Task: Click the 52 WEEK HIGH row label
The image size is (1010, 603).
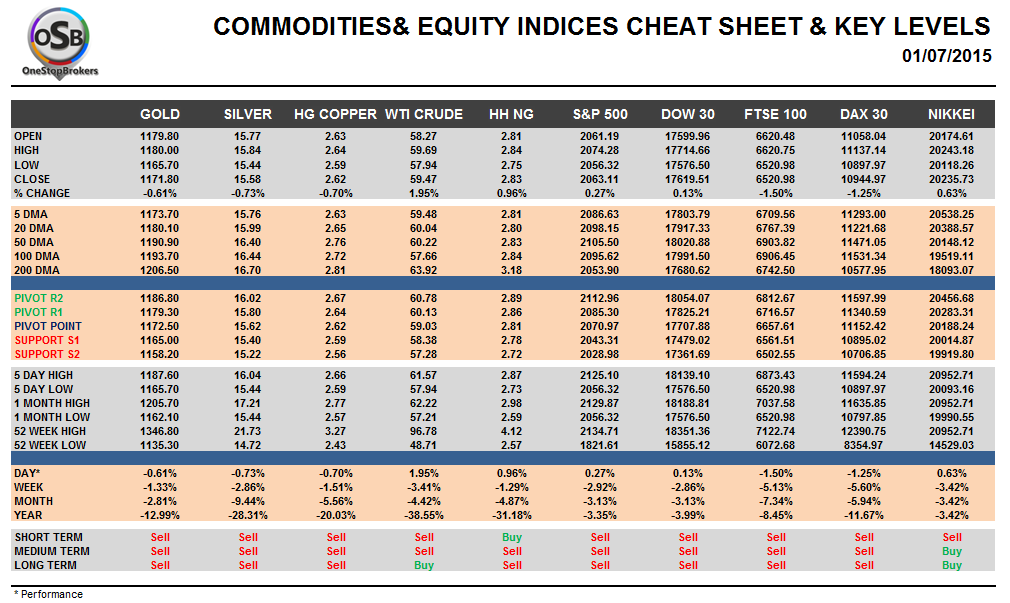Action: pos(52,430)
